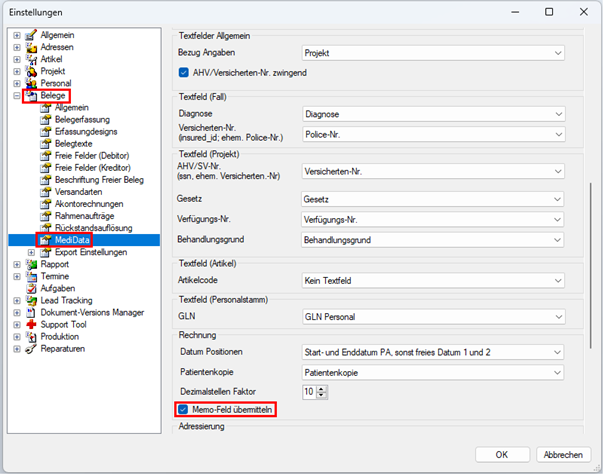Open the Gesetz dropdown

tap(433, 199)
